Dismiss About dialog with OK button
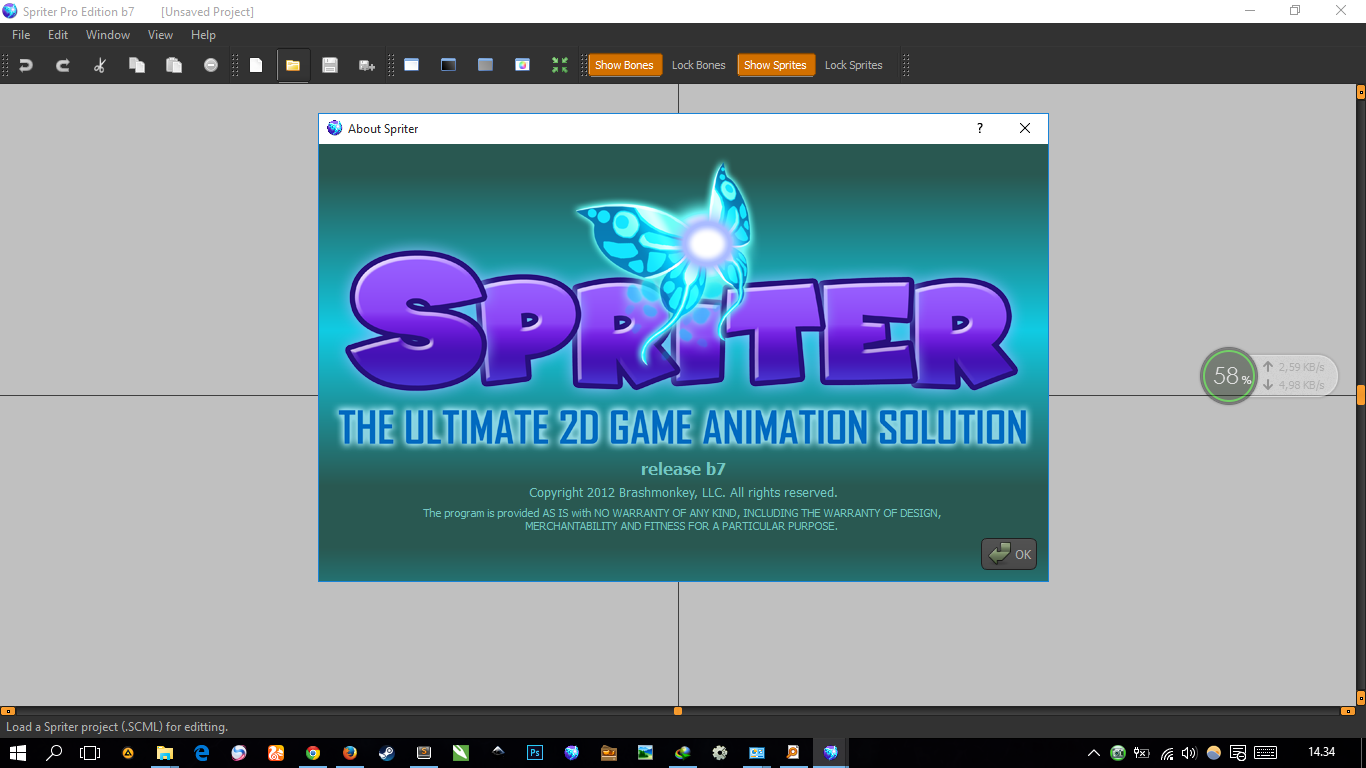 point(1008,553)
